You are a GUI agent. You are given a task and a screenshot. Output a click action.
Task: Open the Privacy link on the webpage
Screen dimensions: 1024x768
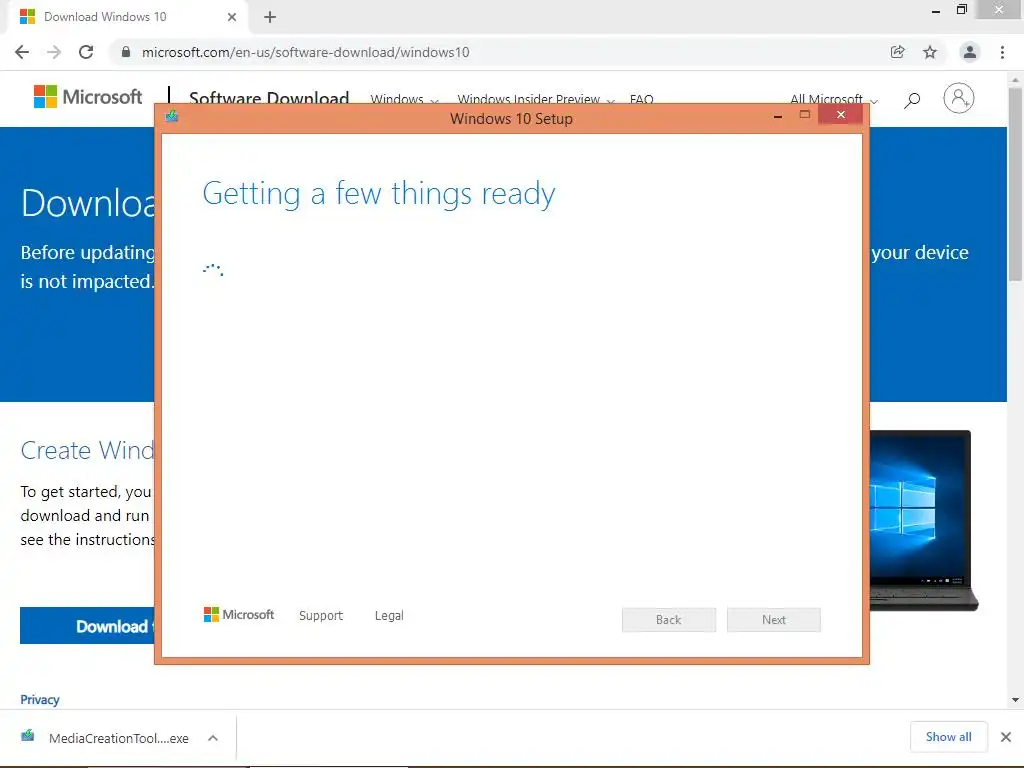(40, 699)
